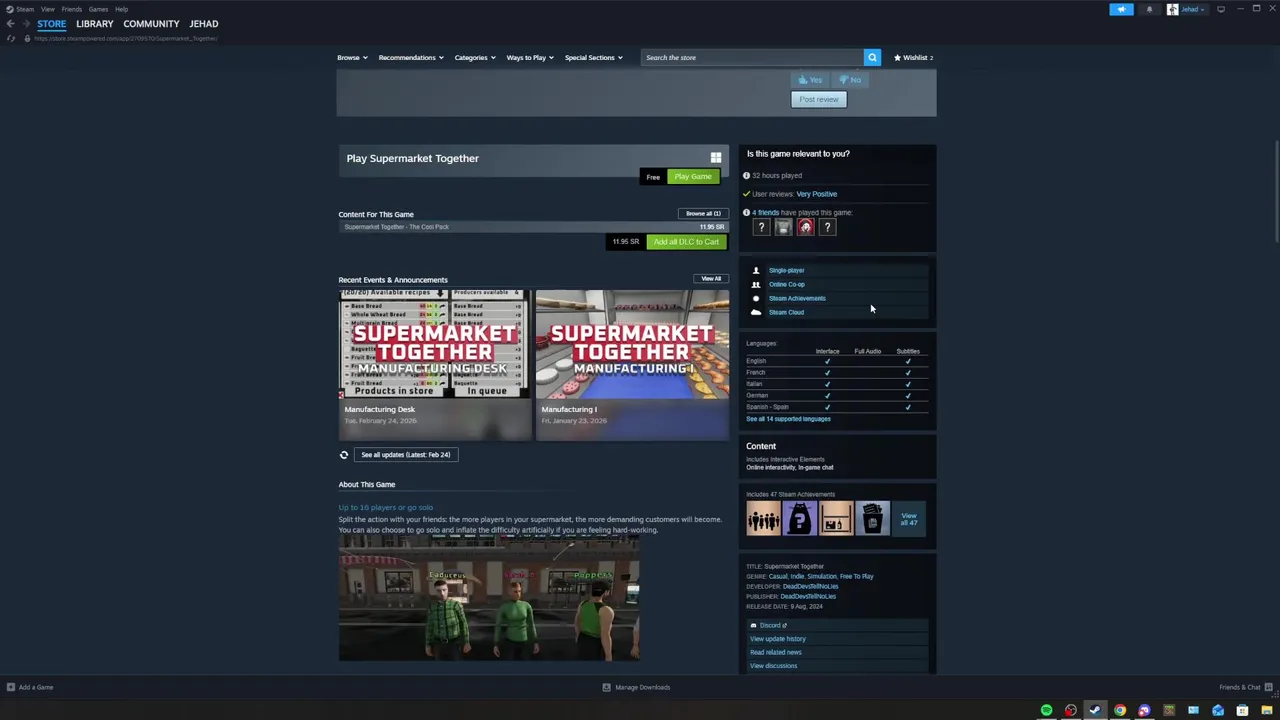Click the refresh icon beside See all updates

point(344,455)
